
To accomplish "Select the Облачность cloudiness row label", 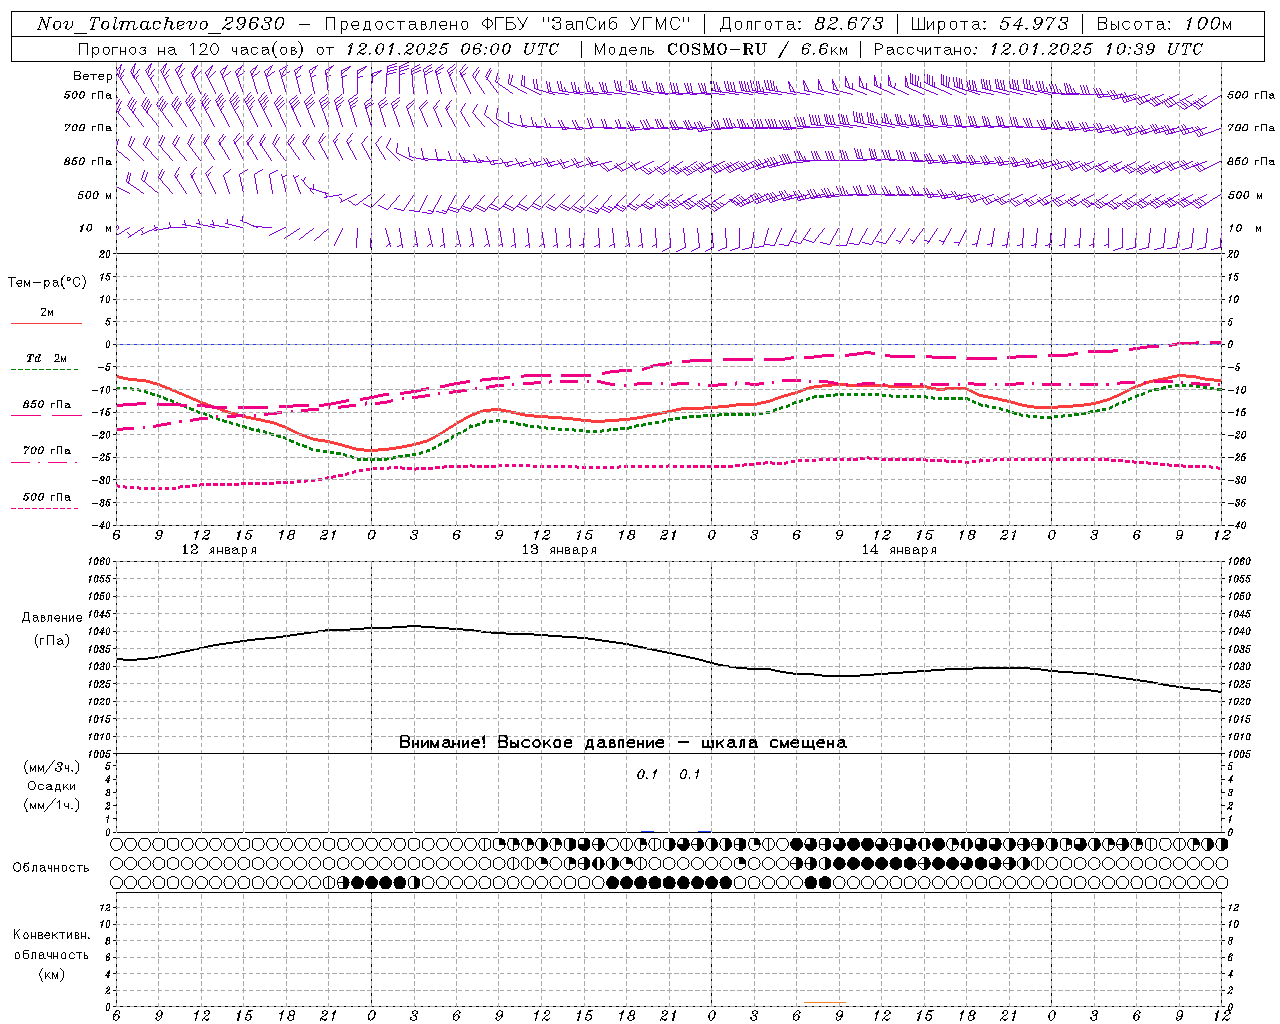I will 51,867.
